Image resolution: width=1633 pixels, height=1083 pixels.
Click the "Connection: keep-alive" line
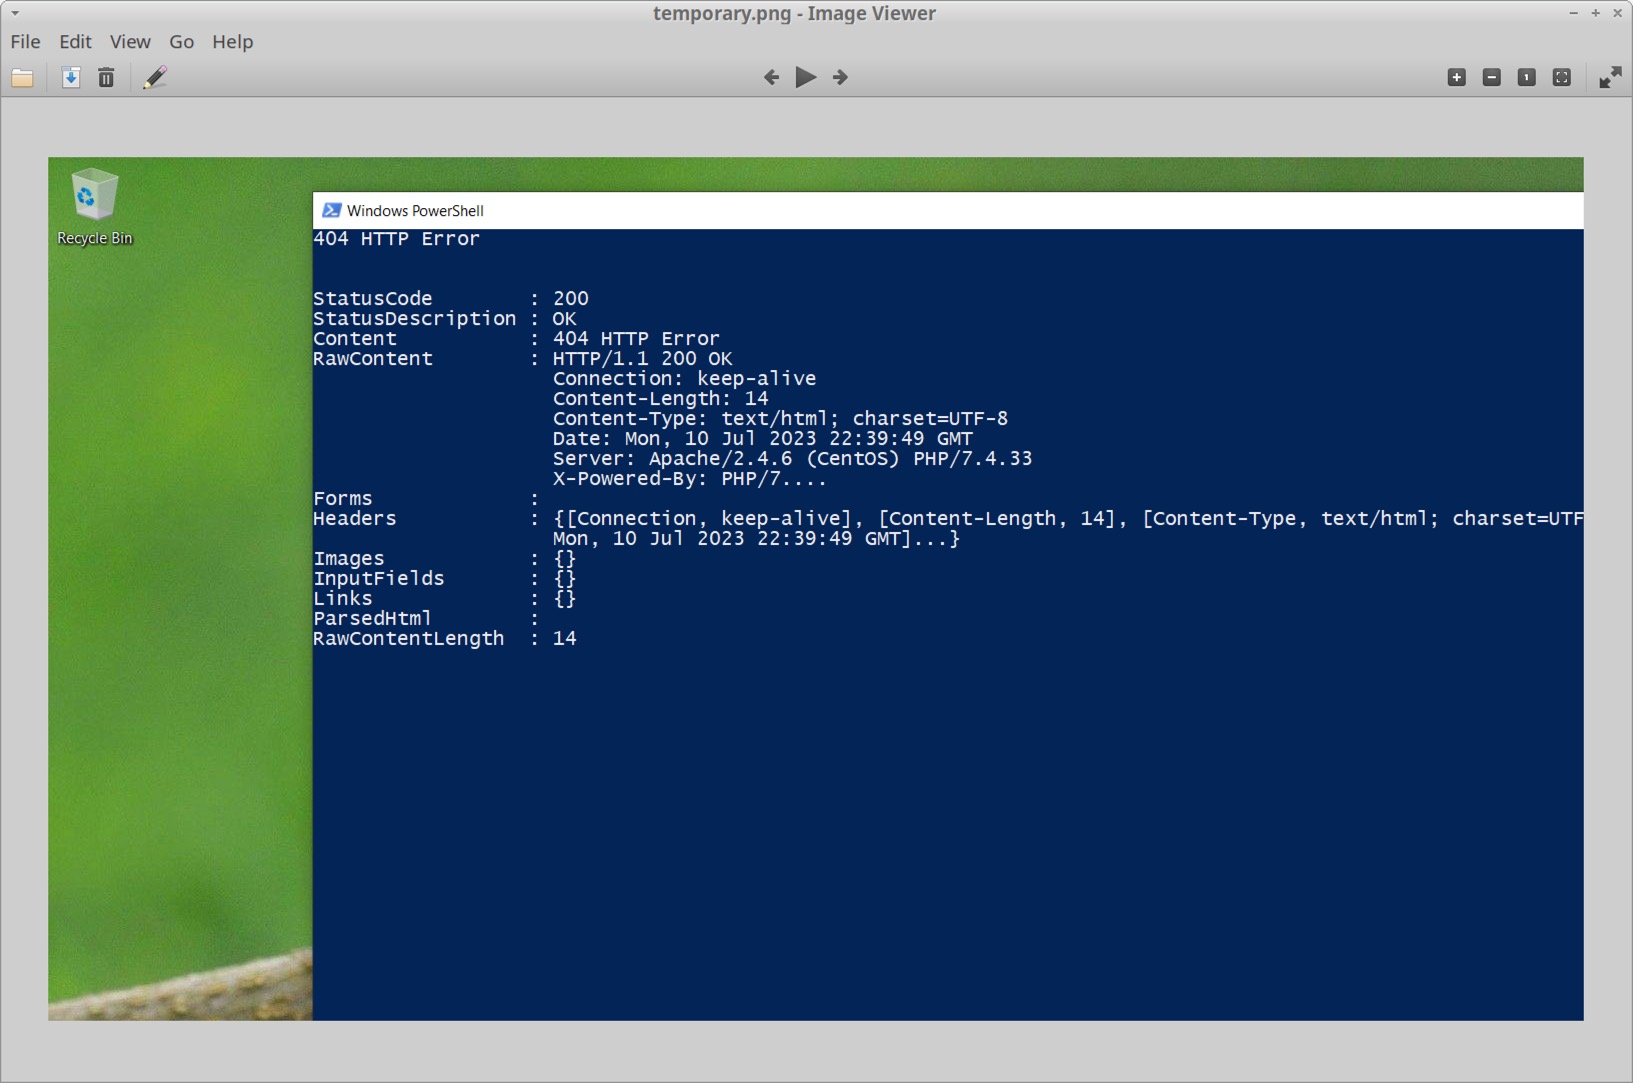pos(685,378)
